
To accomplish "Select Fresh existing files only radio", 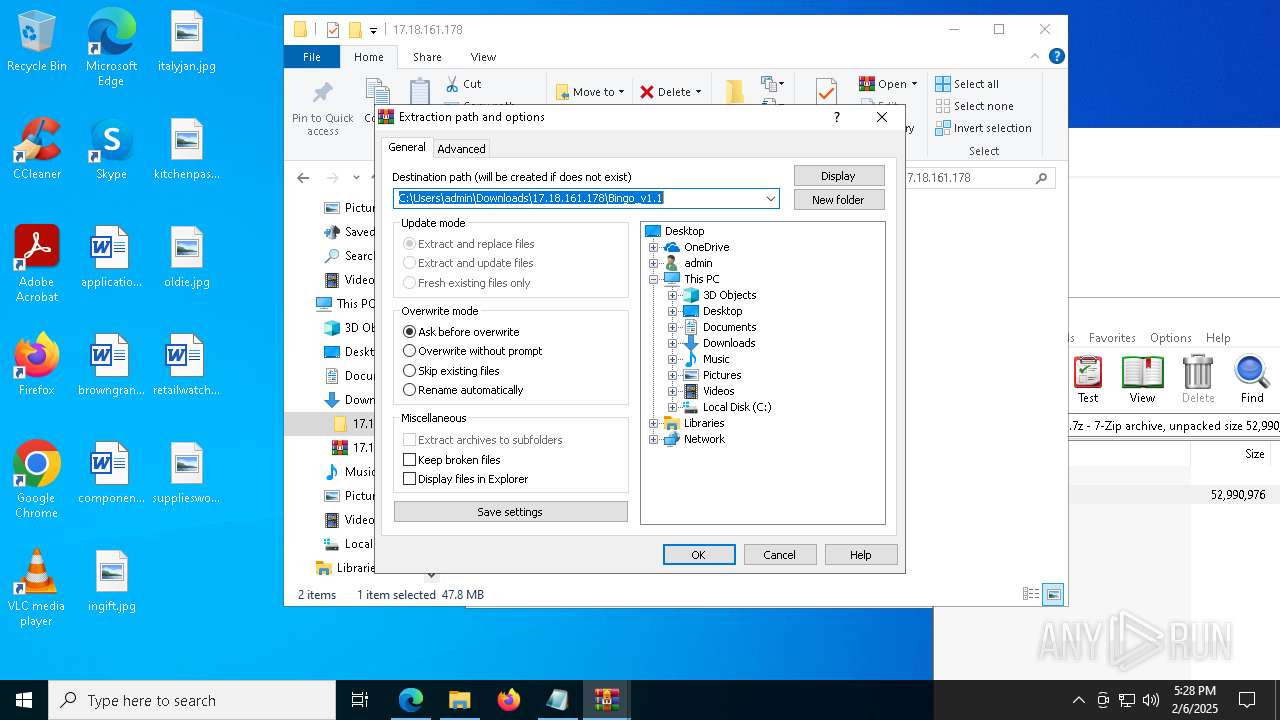I will click(x=466, y=283).
